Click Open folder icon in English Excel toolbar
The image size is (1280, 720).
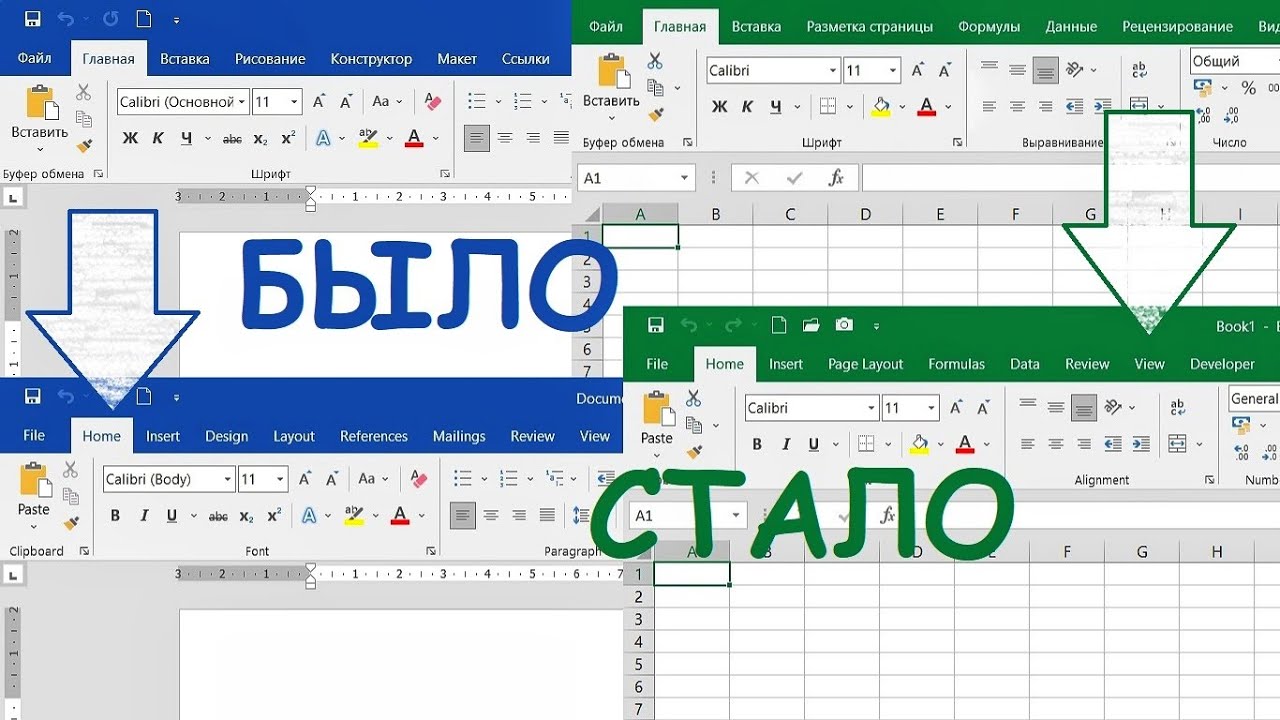point(811,325)
